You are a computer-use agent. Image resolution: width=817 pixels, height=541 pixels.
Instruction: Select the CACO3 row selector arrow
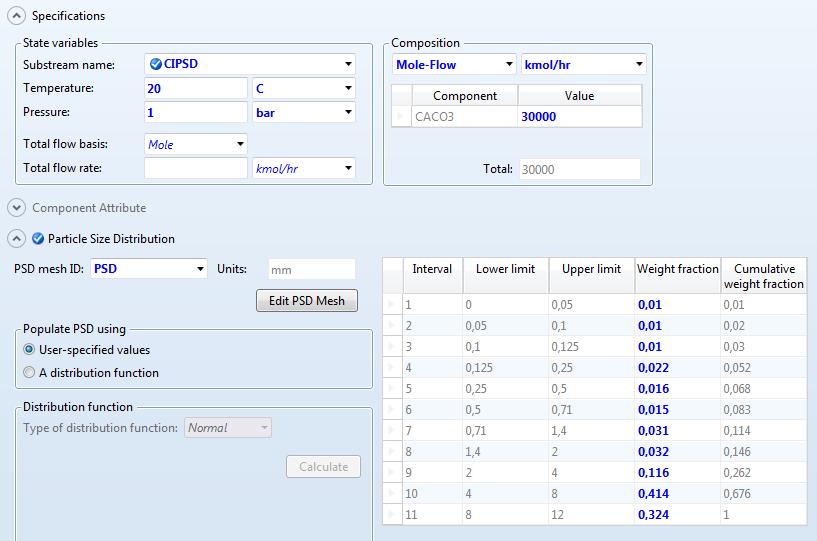click(x=401, y=116)
